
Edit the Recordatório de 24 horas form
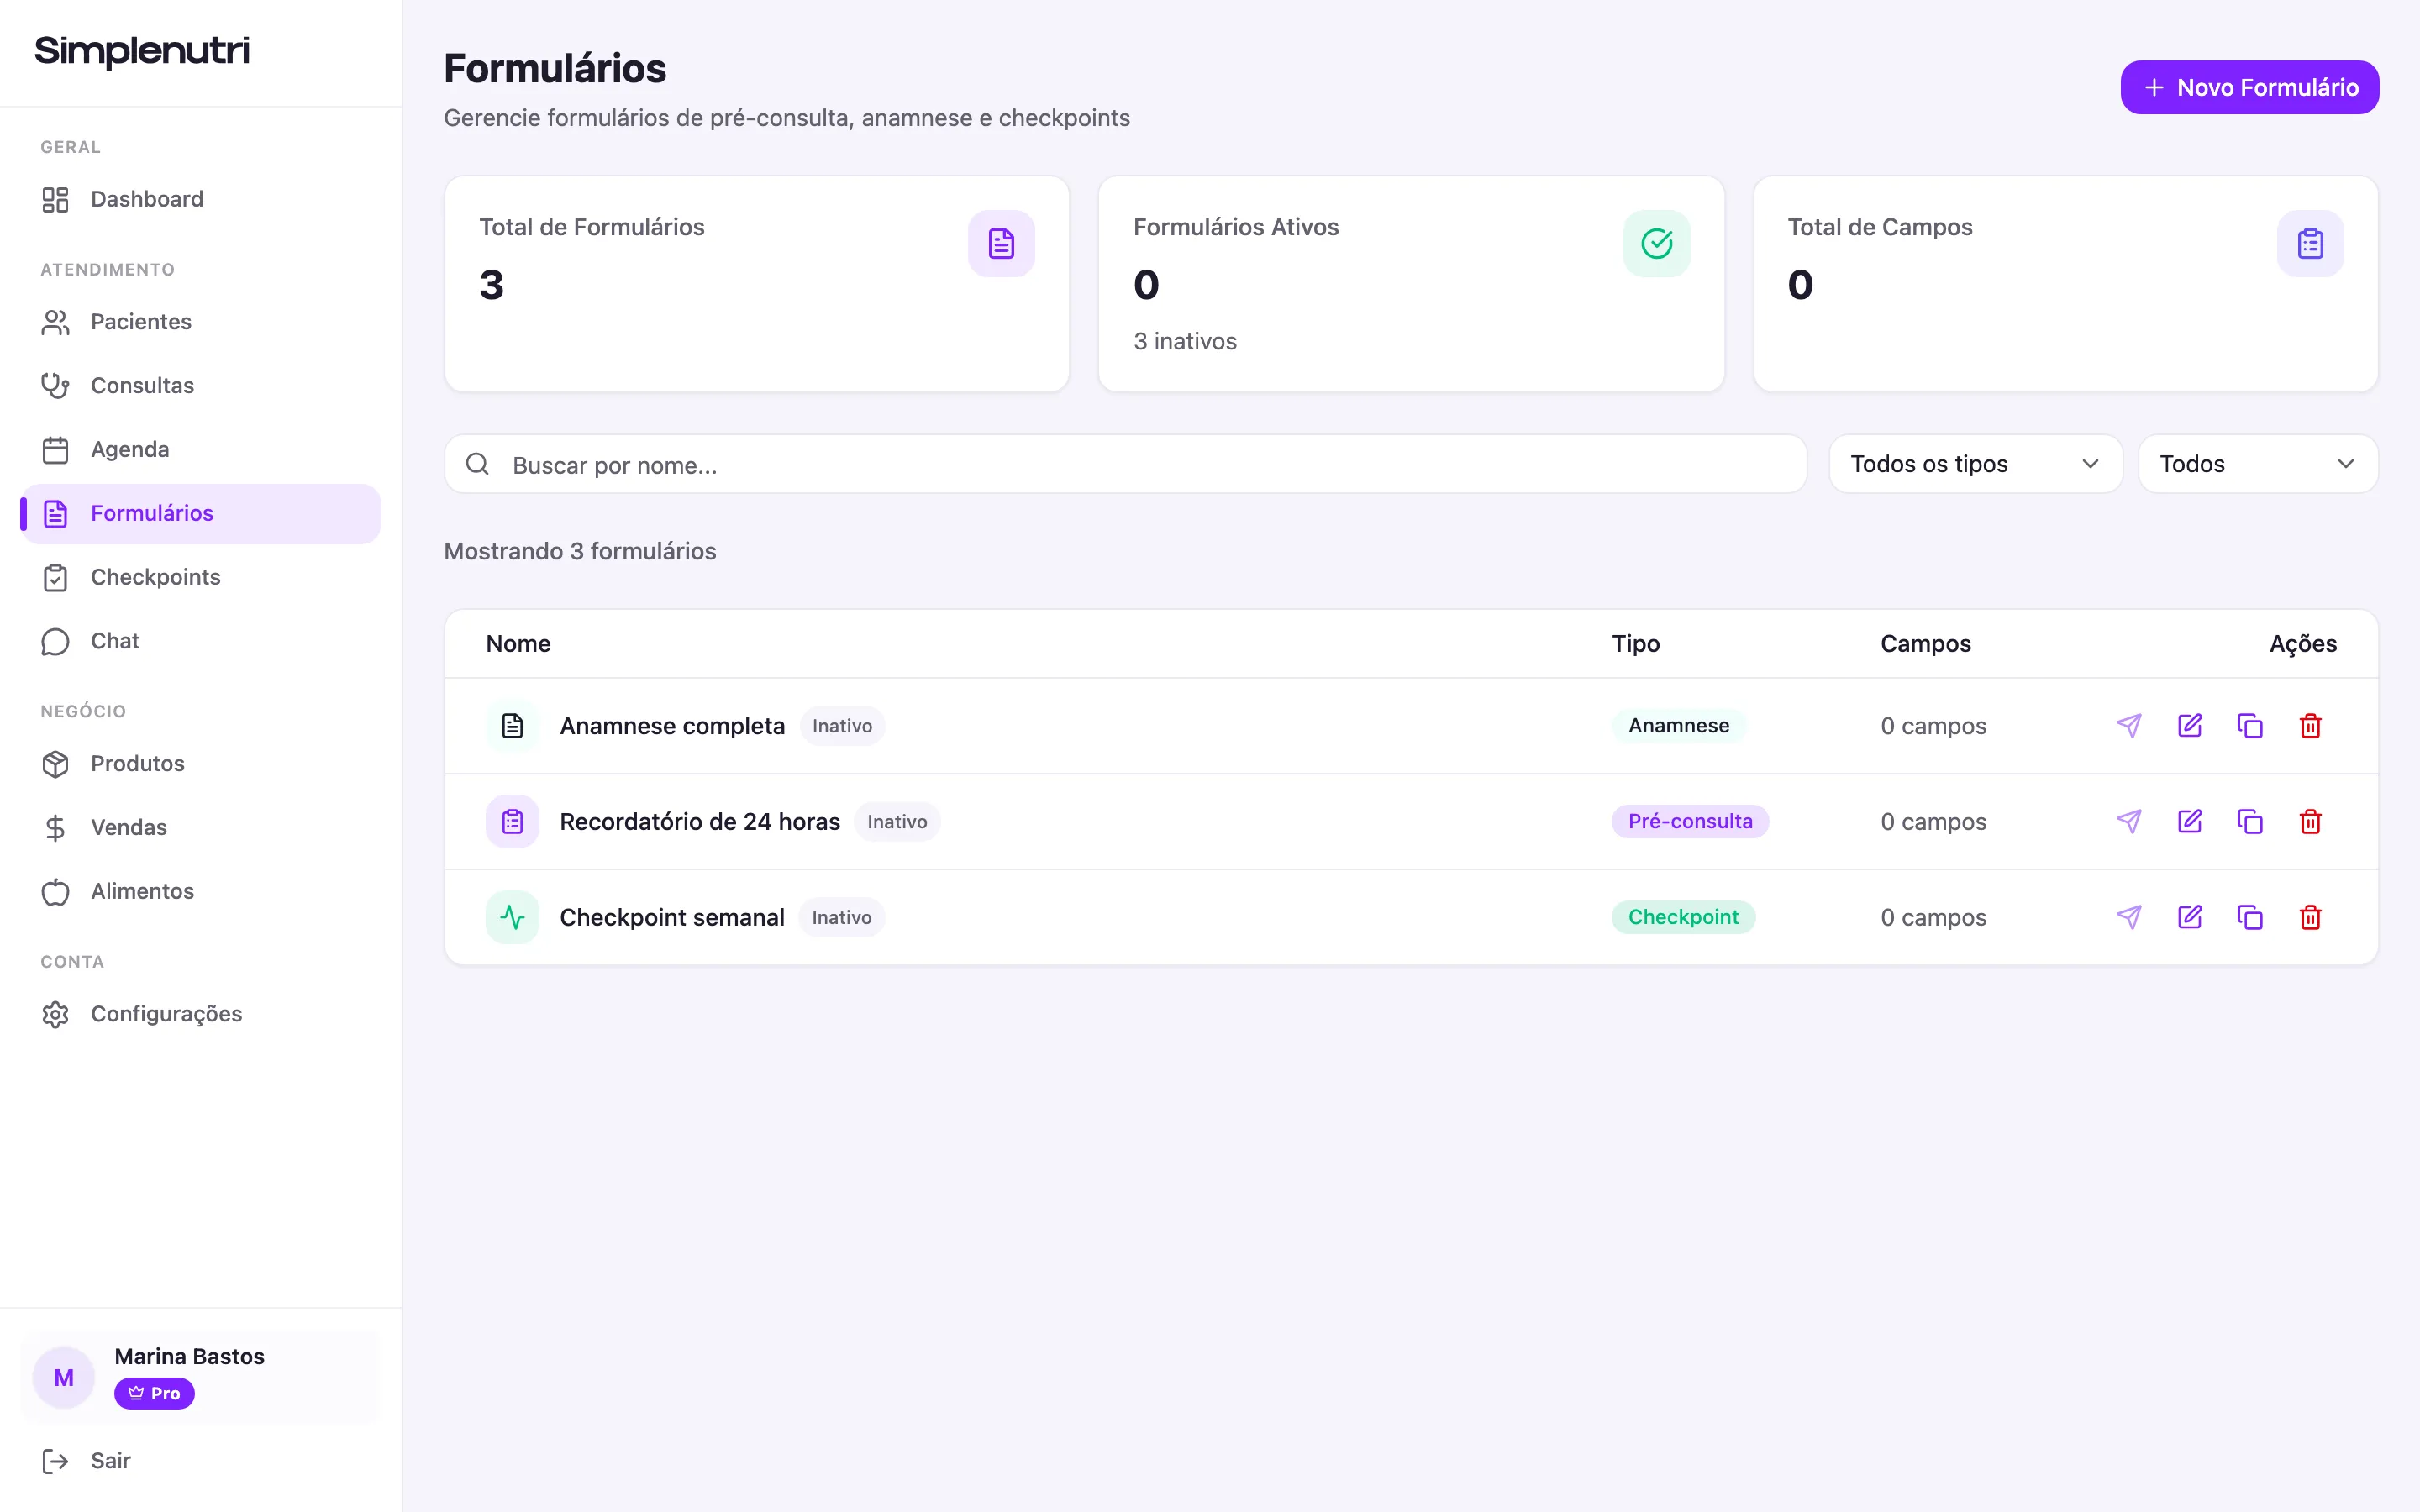(x=2190, y=822)
